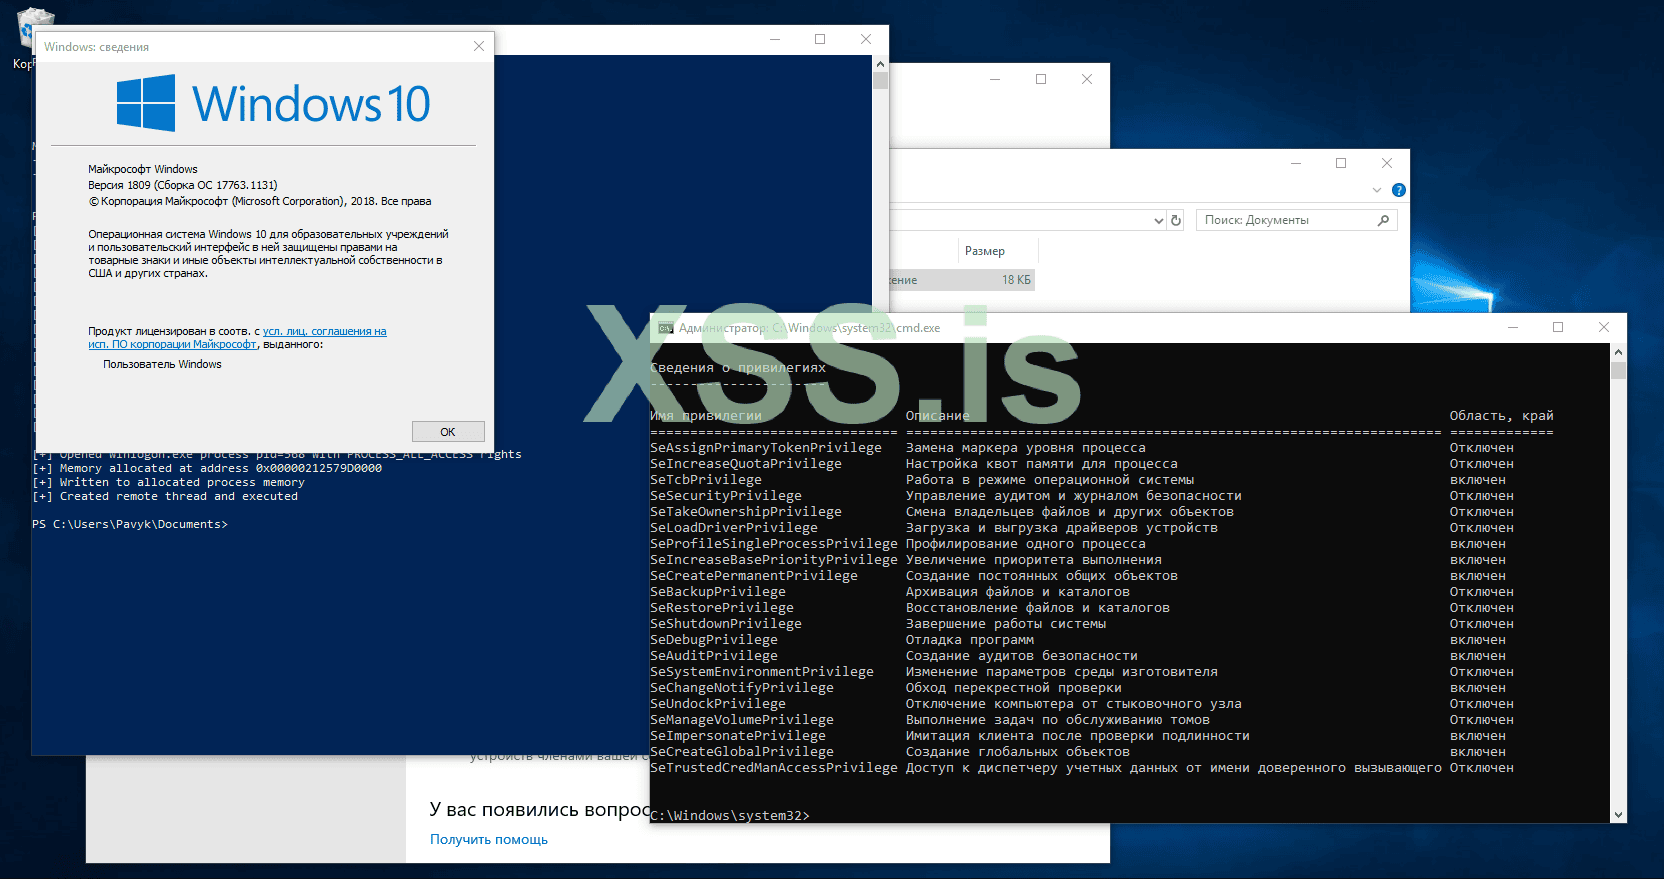Click 'SeIncreaseQuotaPrivilege' in cmd output

(746, 464)
